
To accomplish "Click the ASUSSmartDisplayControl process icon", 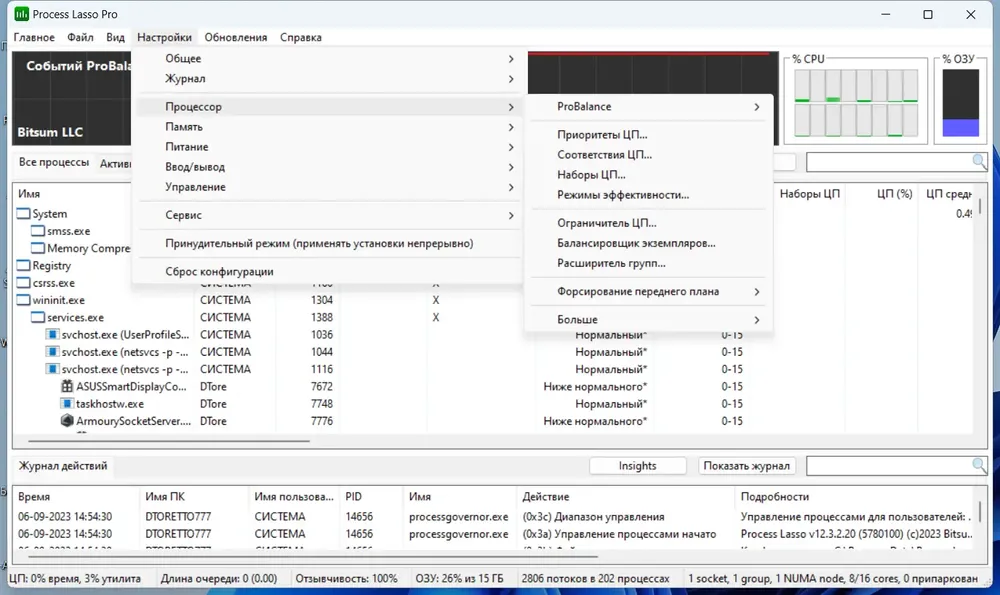I will pos(67,386).
